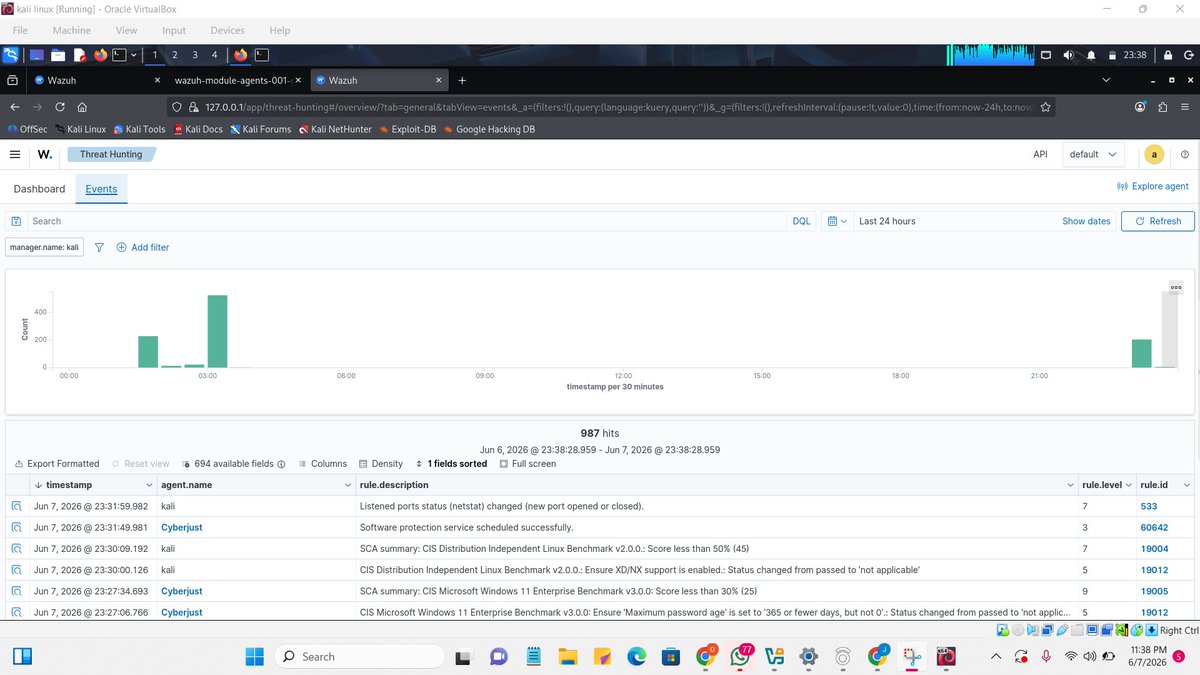This screenshot has height=675, width=1200.
Task: Click the tall 03:00 histogram bar
Action: (217, 331)
